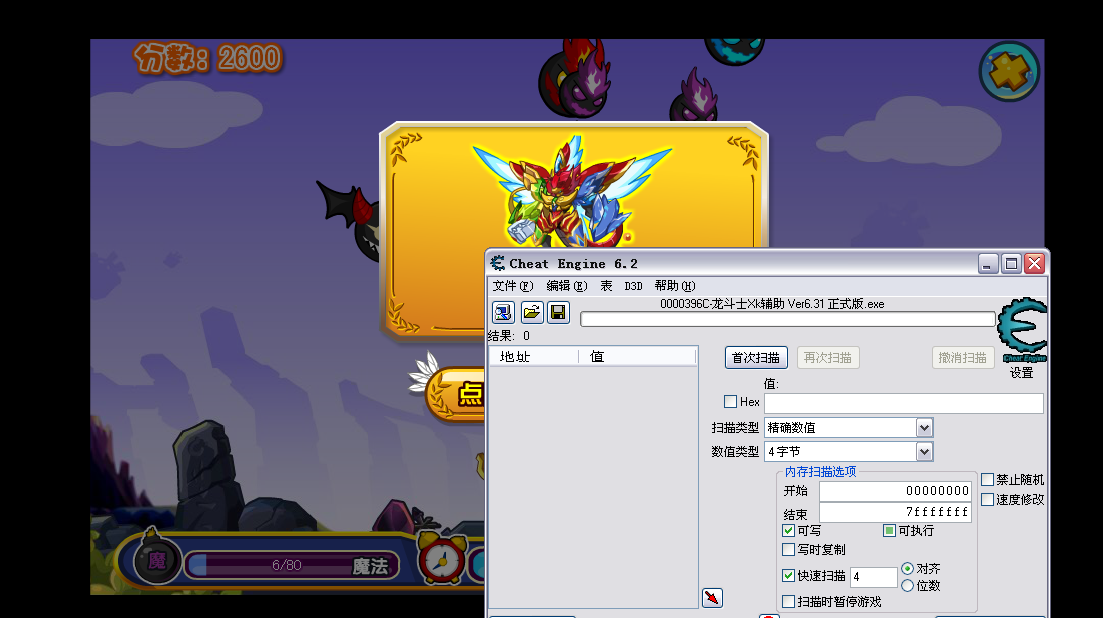This screenshot has height=618, width=1103.
Task: Click the 开始 address field
Action: point(895,491)
